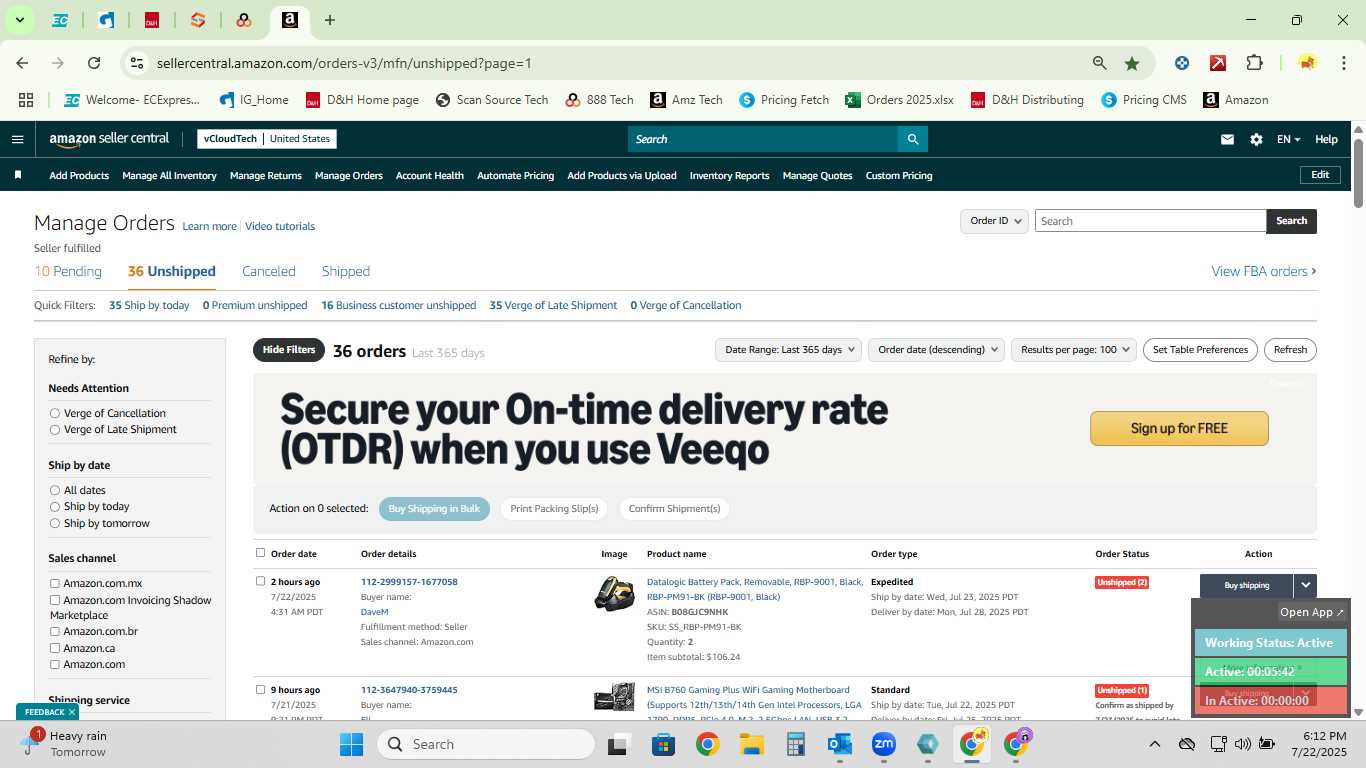Select the Ship by today radio button

55,506
